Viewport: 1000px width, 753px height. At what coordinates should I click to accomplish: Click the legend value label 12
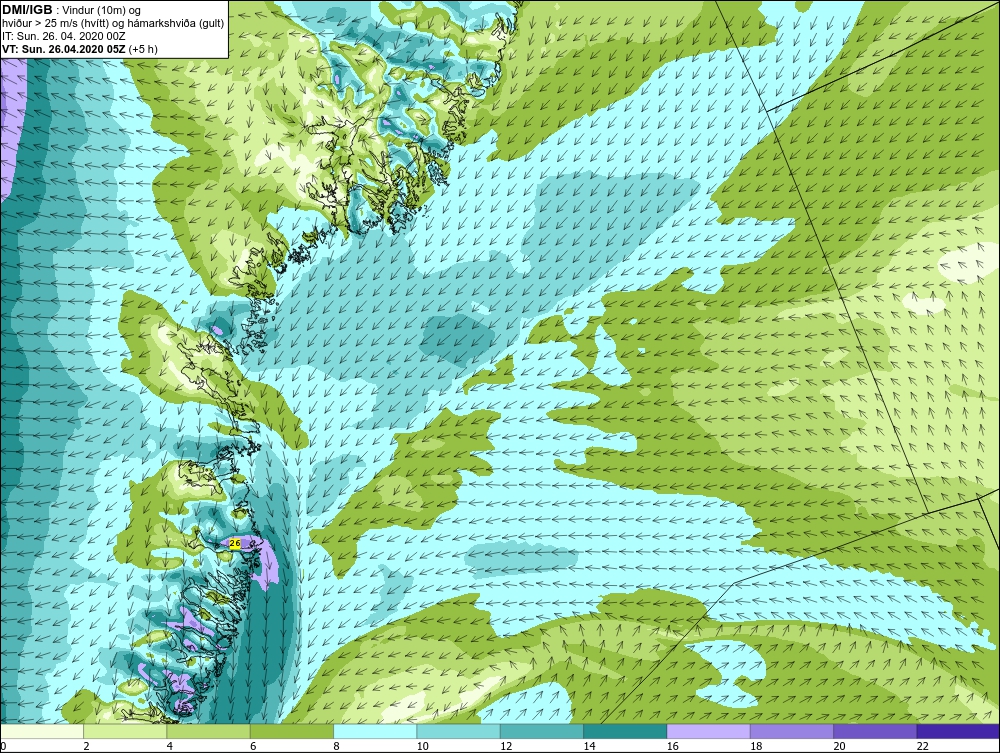point(506,746)
